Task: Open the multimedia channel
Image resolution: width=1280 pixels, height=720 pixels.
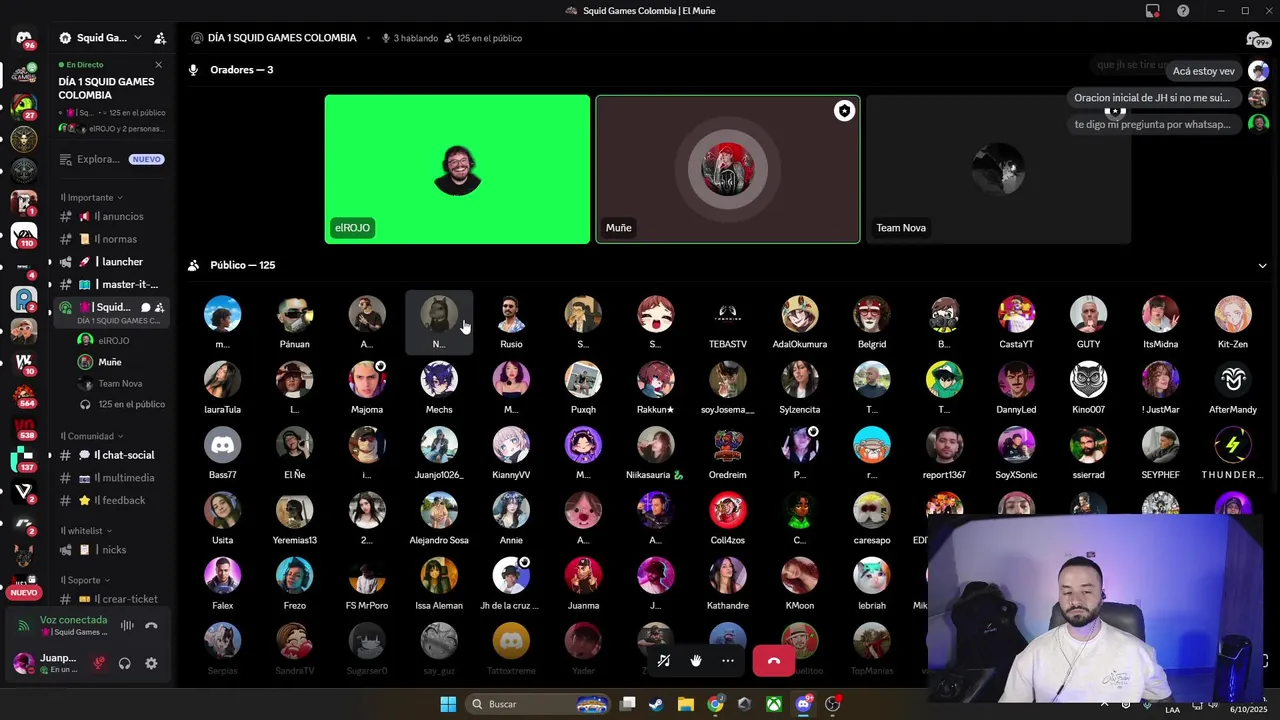Action: [111, 478]
